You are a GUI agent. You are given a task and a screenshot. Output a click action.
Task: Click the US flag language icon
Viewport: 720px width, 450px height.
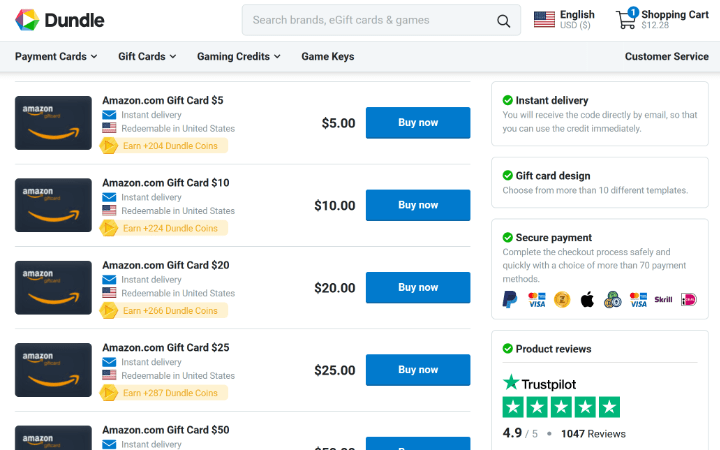tap(544, 20)
